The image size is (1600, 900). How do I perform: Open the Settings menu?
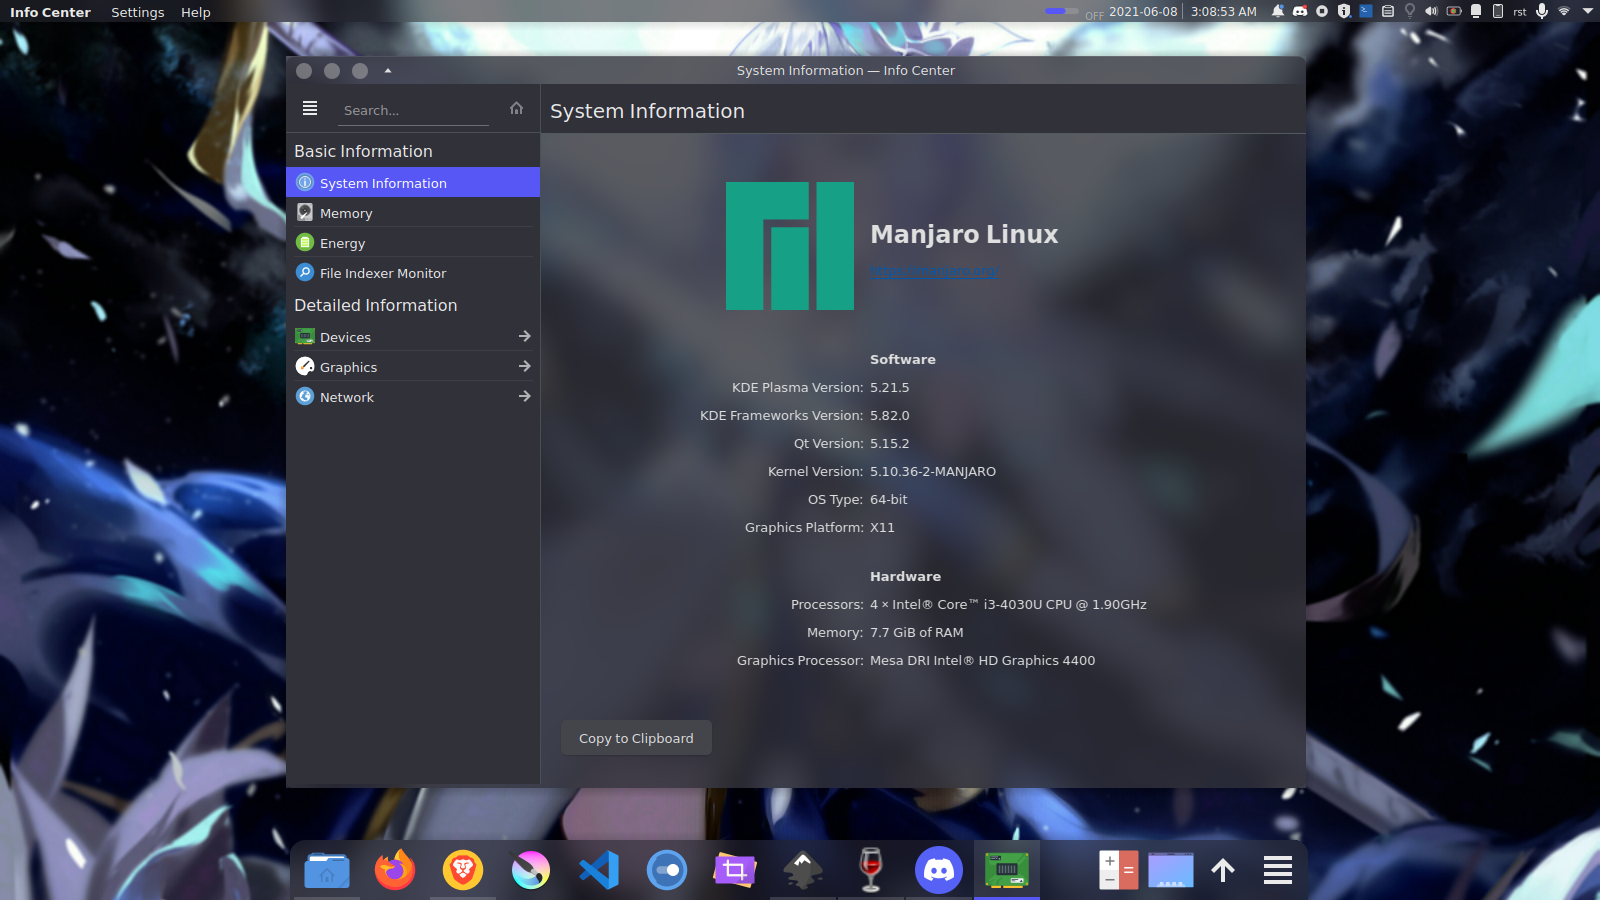click(137, 12)
